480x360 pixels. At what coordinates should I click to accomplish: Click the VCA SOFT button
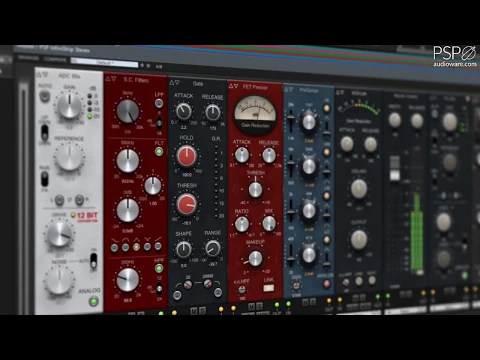point(372,280)
